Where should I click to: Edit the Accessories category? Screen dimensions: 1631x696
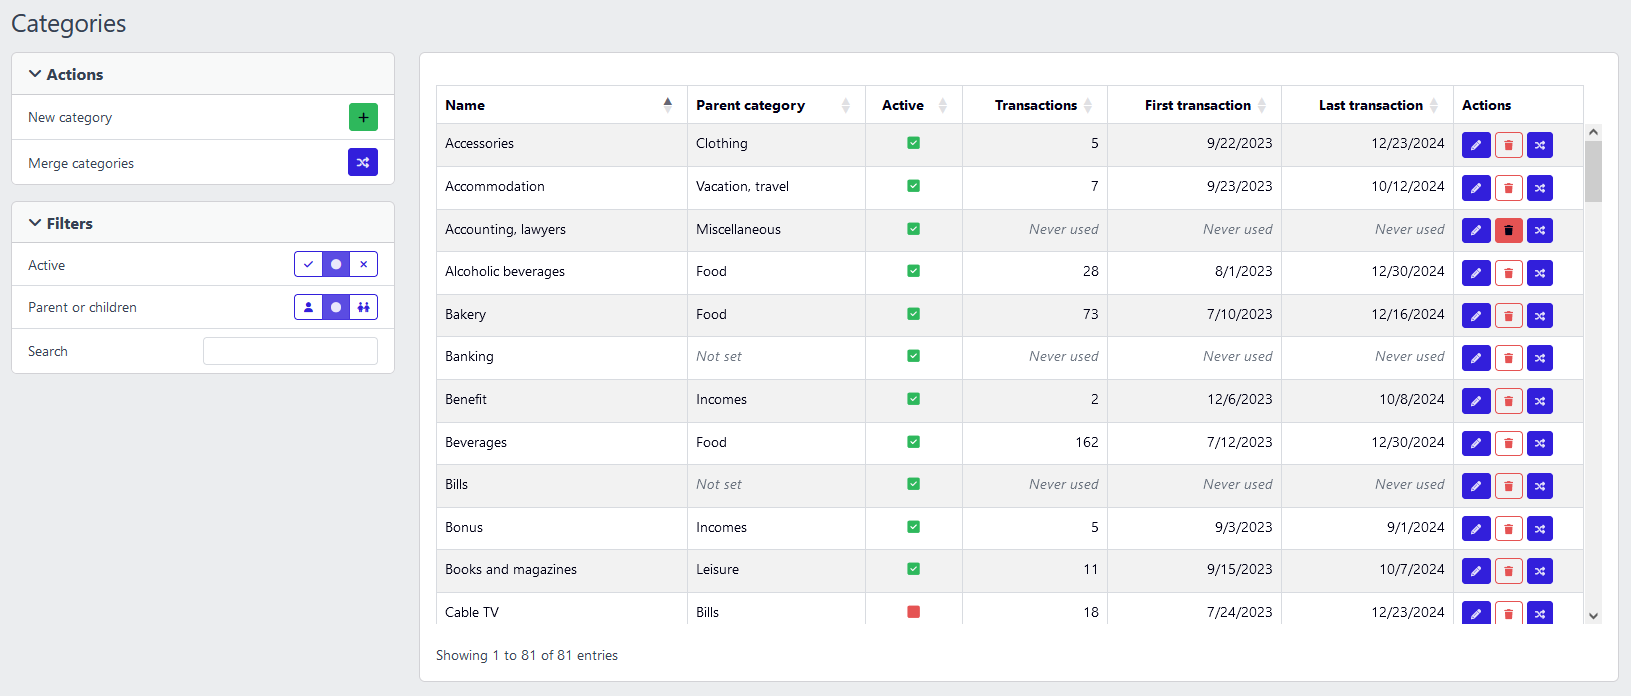pyautogui.click(x=1476, y=145)
